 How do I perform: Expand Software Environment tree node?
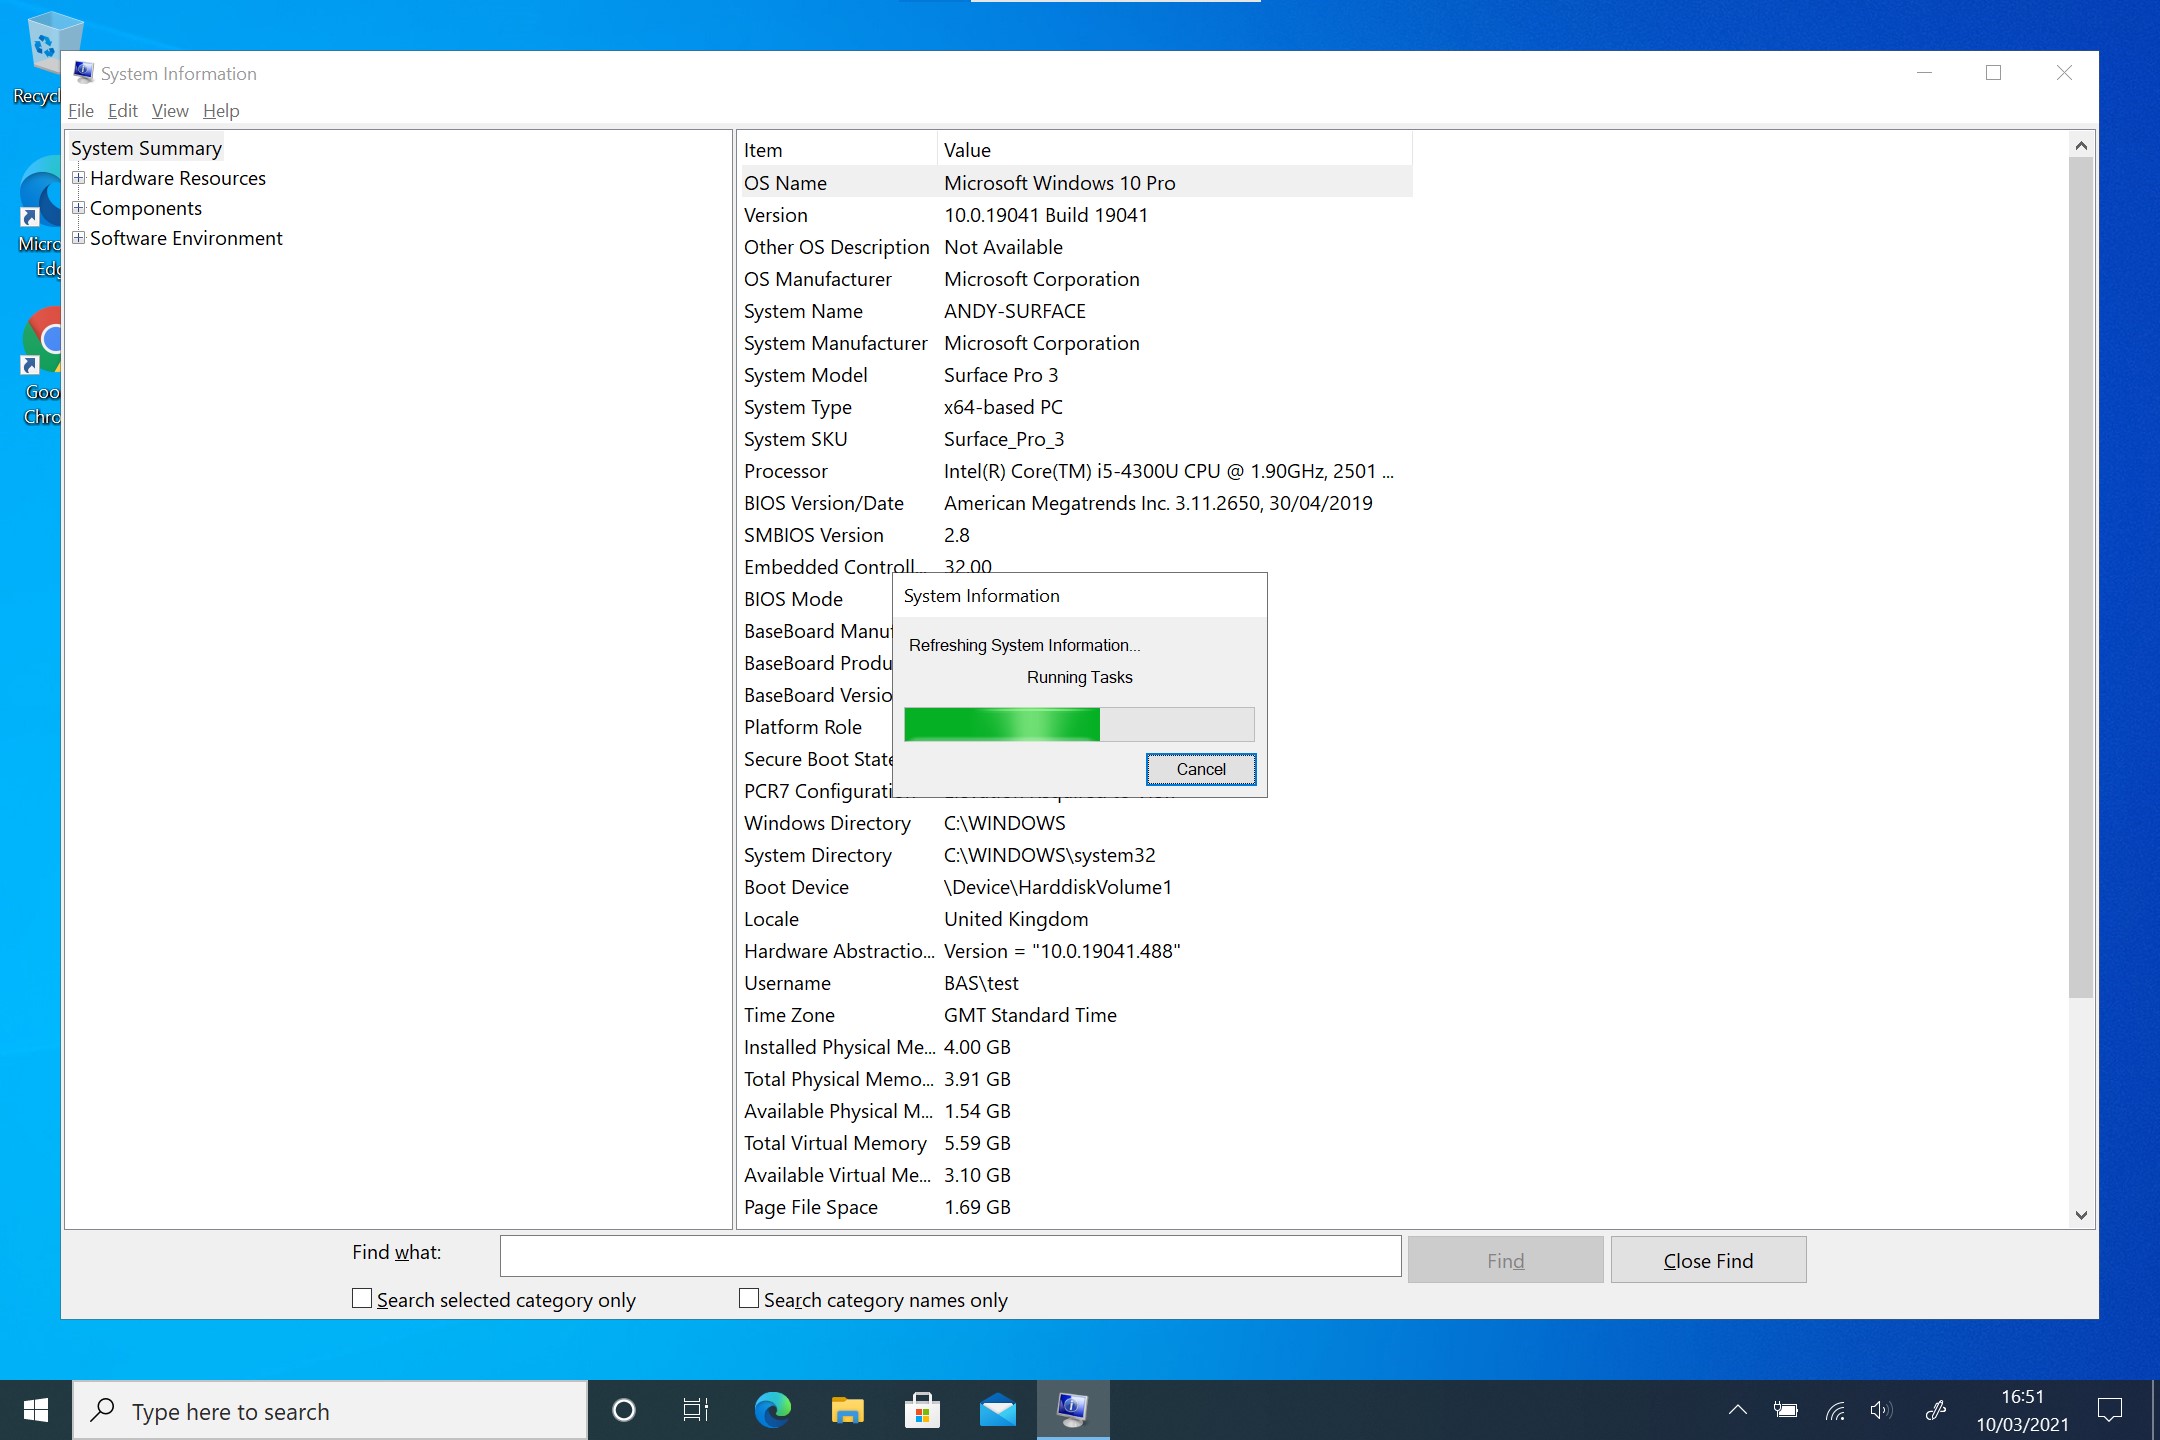(x=79, y=238)
